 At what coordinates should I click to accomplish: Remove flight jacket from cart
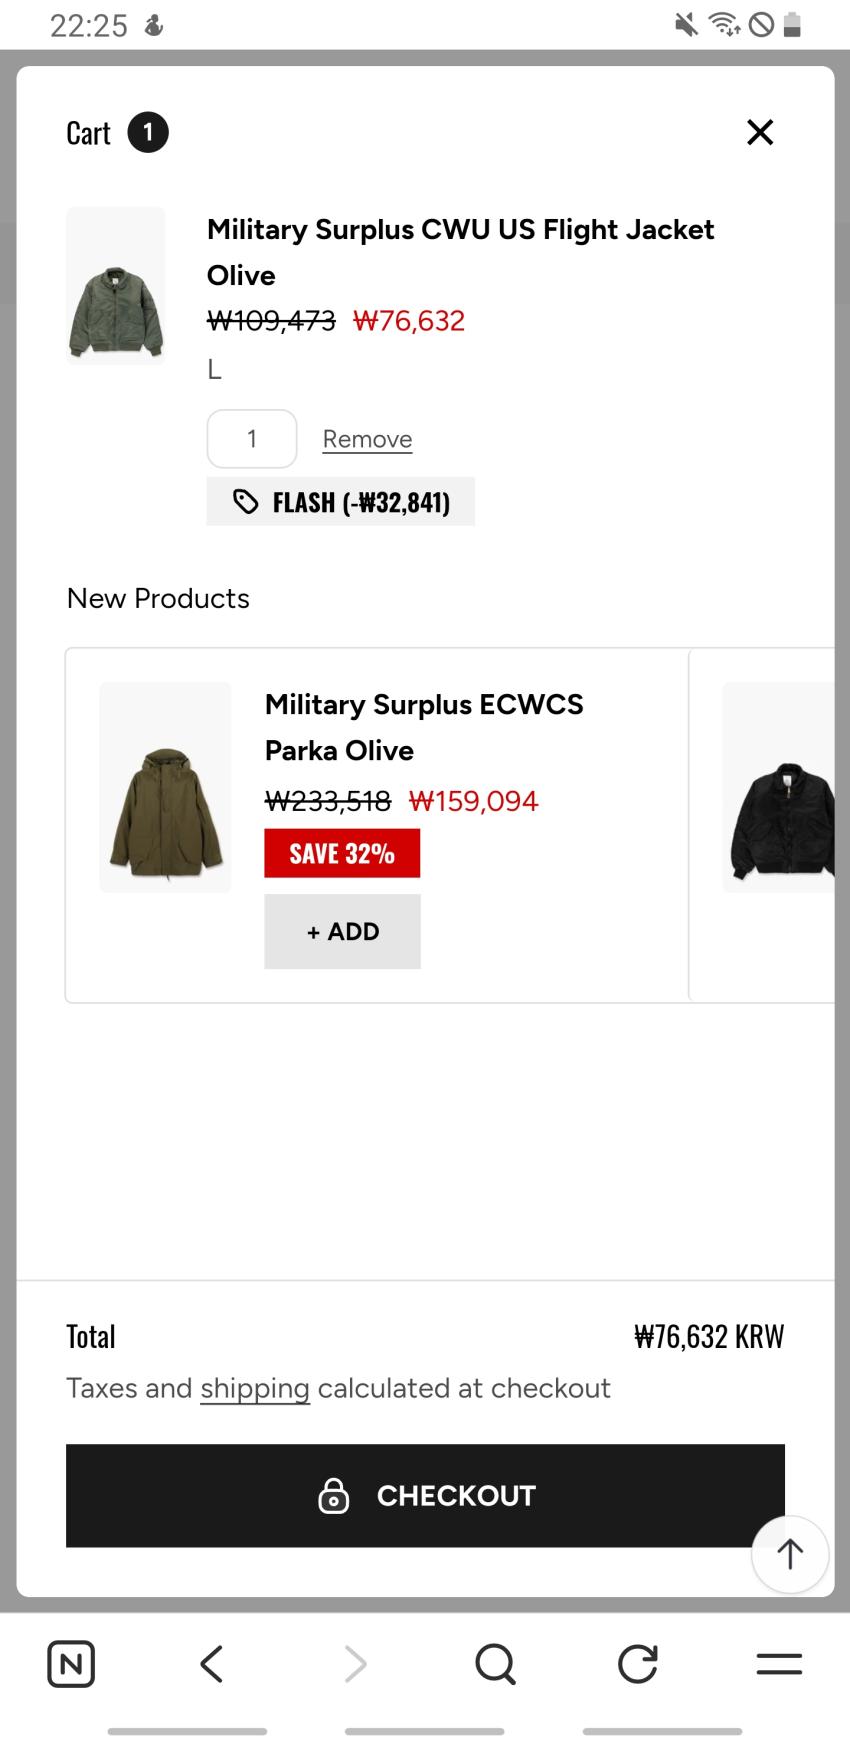(x=367, y=439)
